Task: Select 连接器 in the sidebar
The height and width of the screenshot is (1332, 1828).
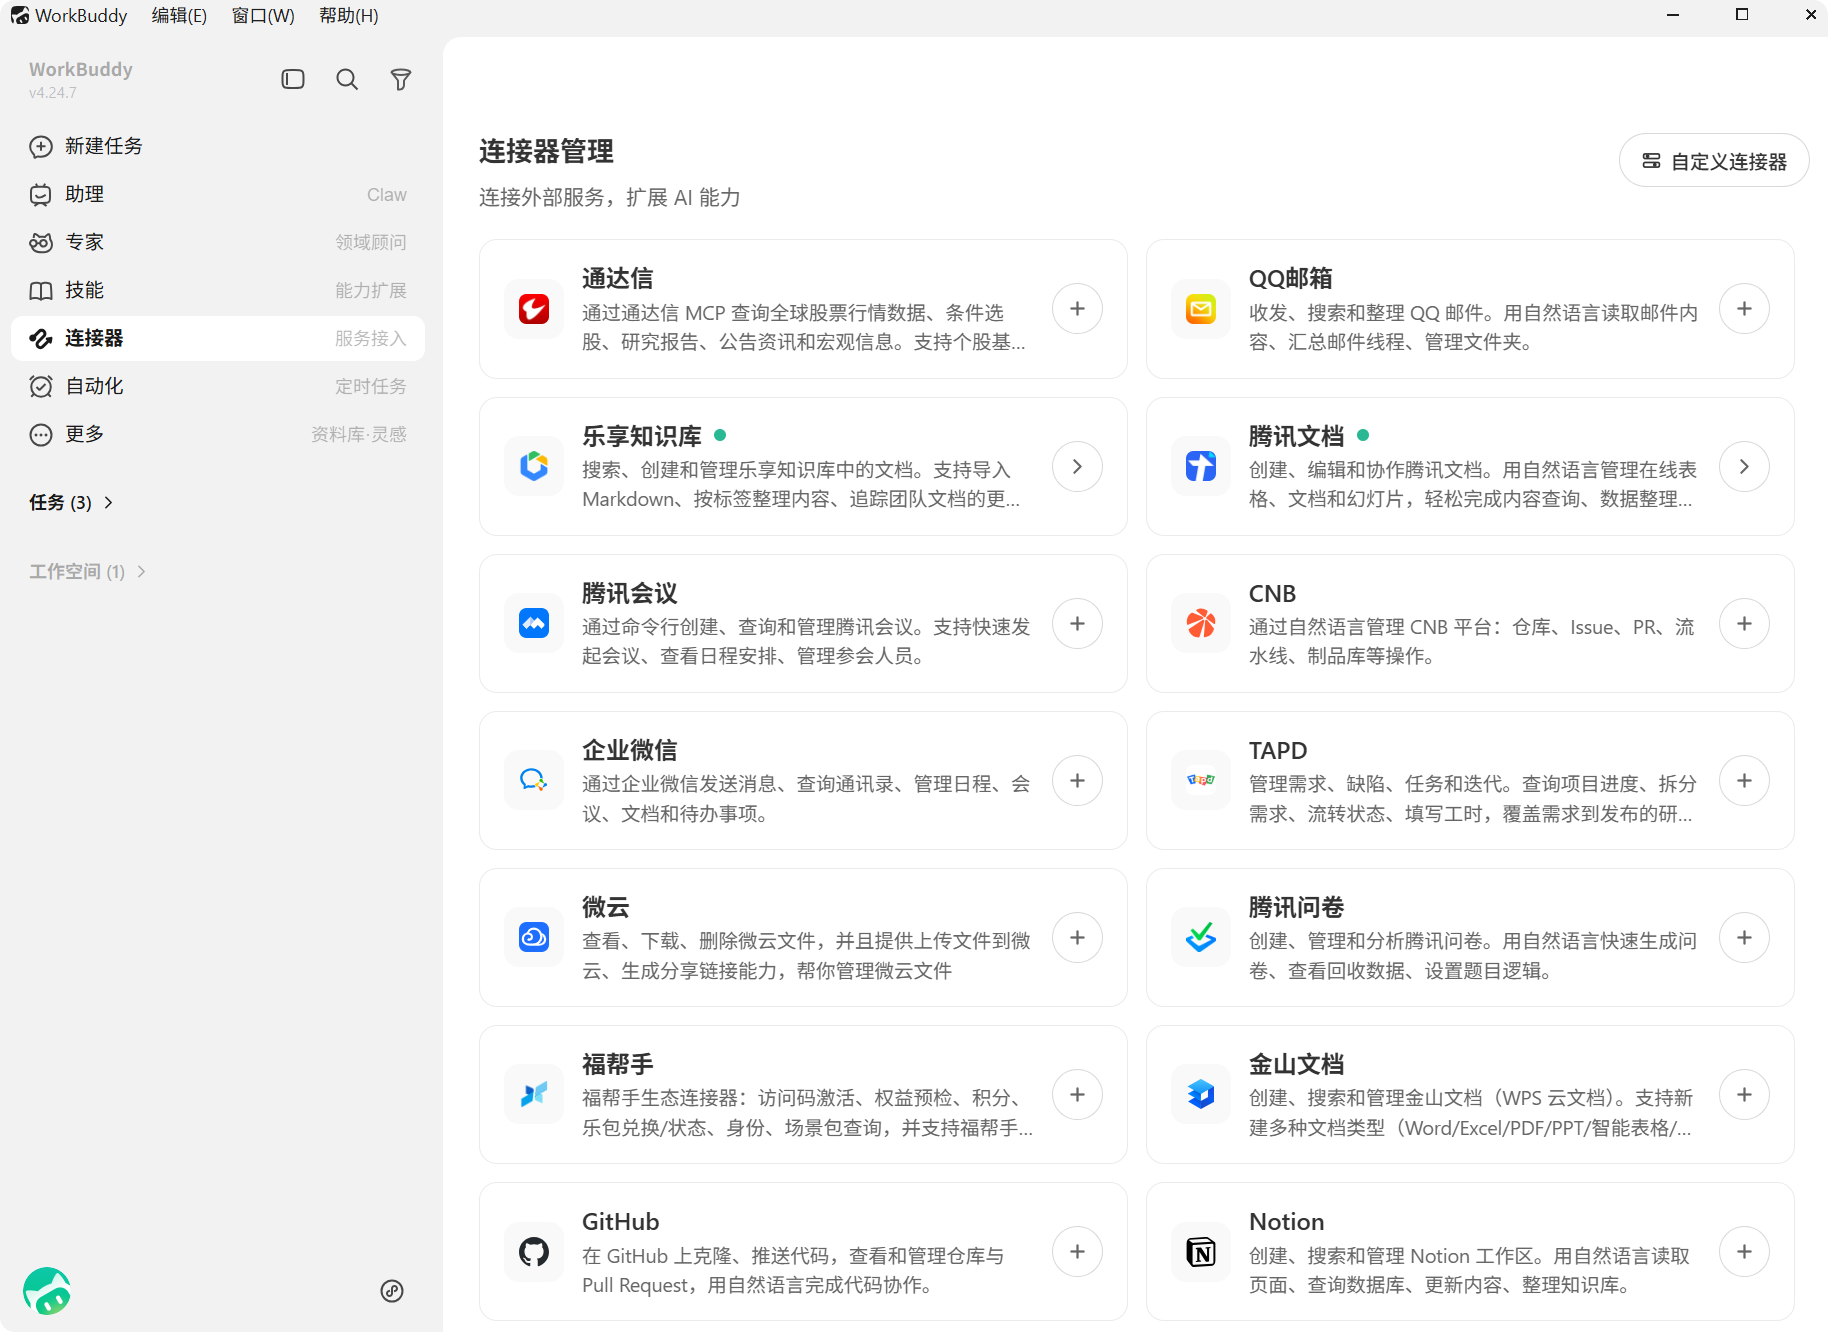Action: tap(218, 338)
